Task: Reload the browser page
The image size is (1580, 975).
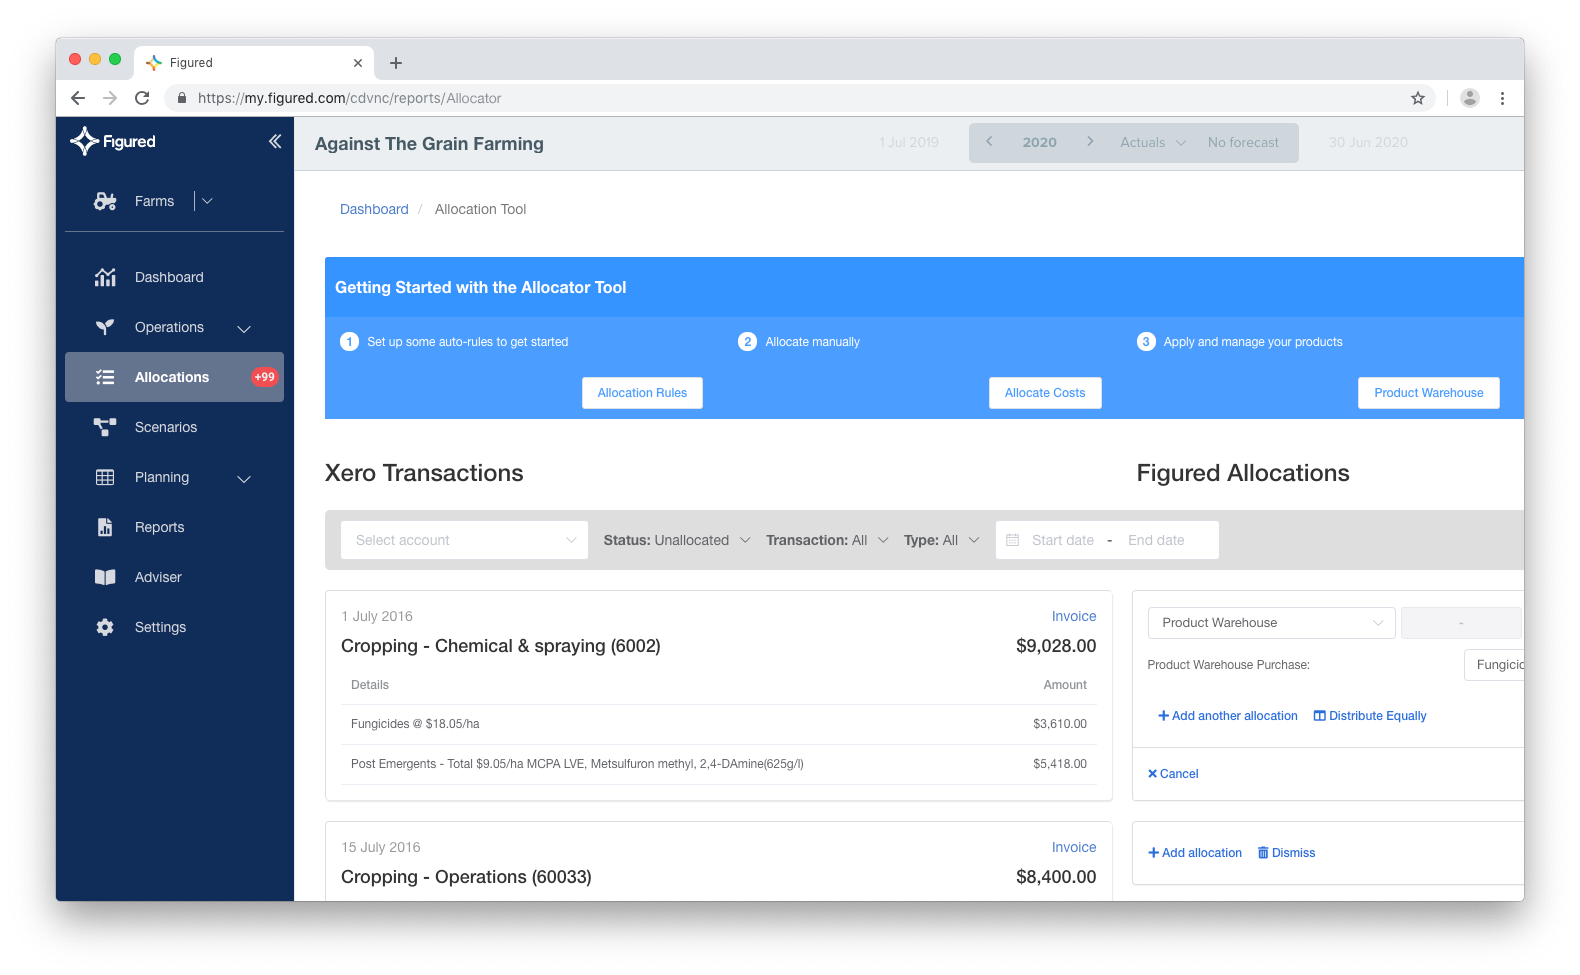Action: point(142,98)
